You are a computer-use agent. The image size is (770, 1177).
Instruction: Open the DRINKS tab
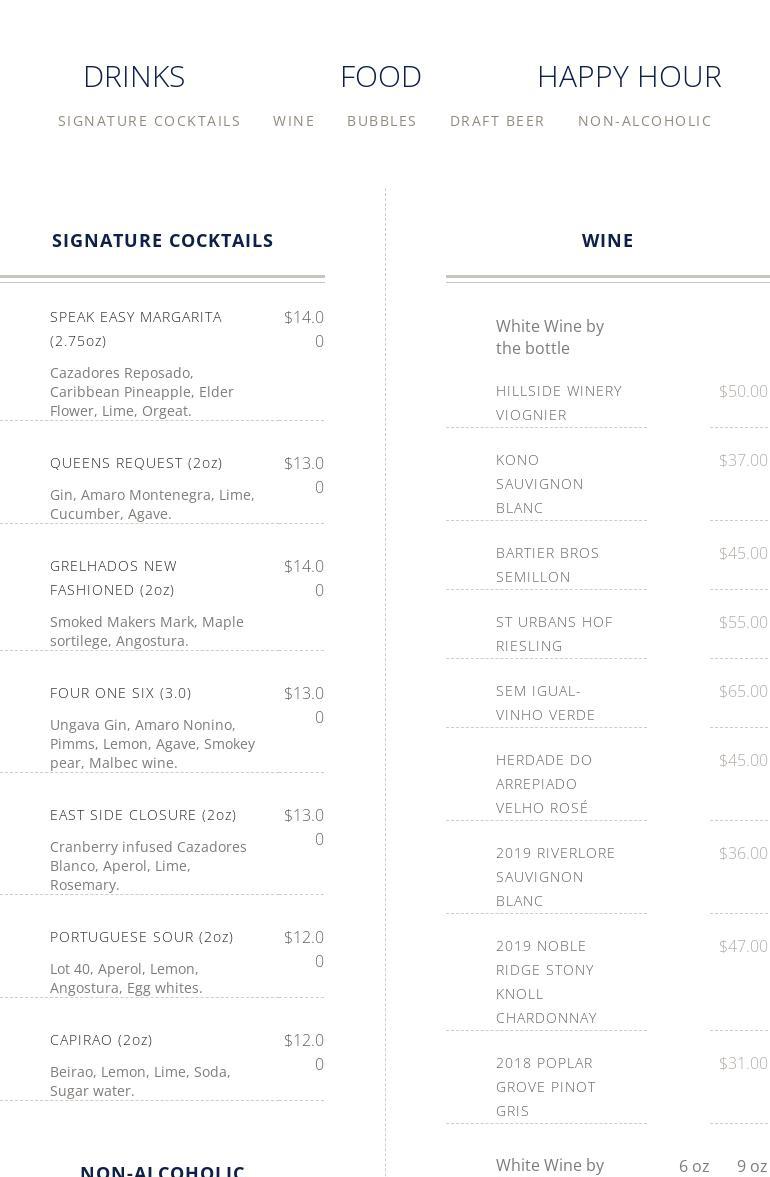point(134,77)
